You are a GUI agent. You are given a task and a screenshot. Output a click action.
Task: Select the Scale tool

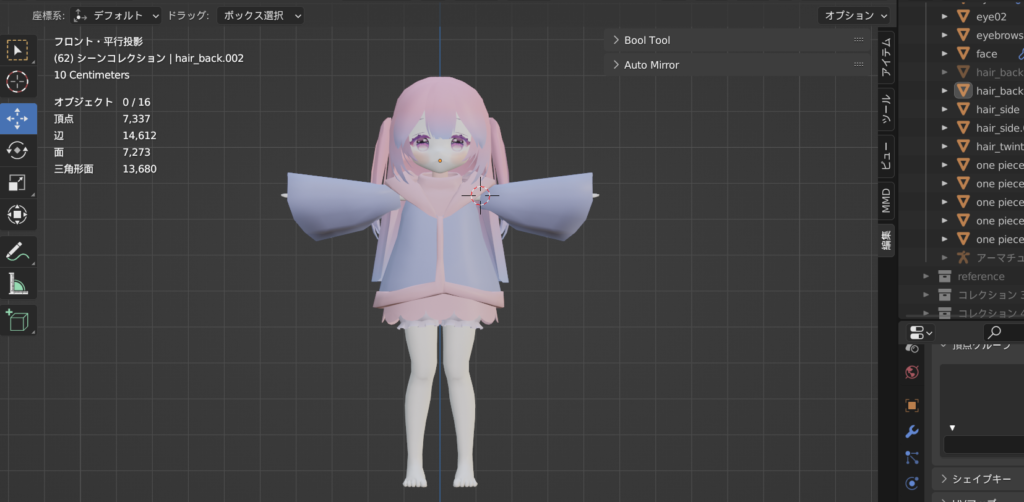tap(18, 182)
